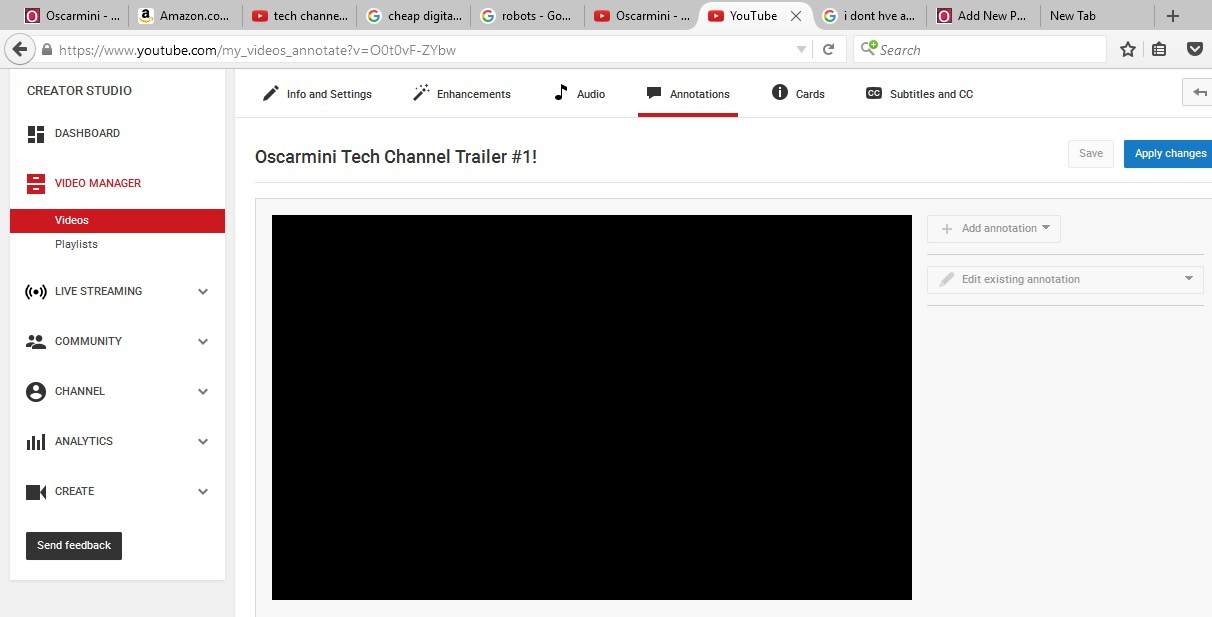Expand the Live Streaming section chevron
This screenshot has height=617, width=1212.
[203, 292]
